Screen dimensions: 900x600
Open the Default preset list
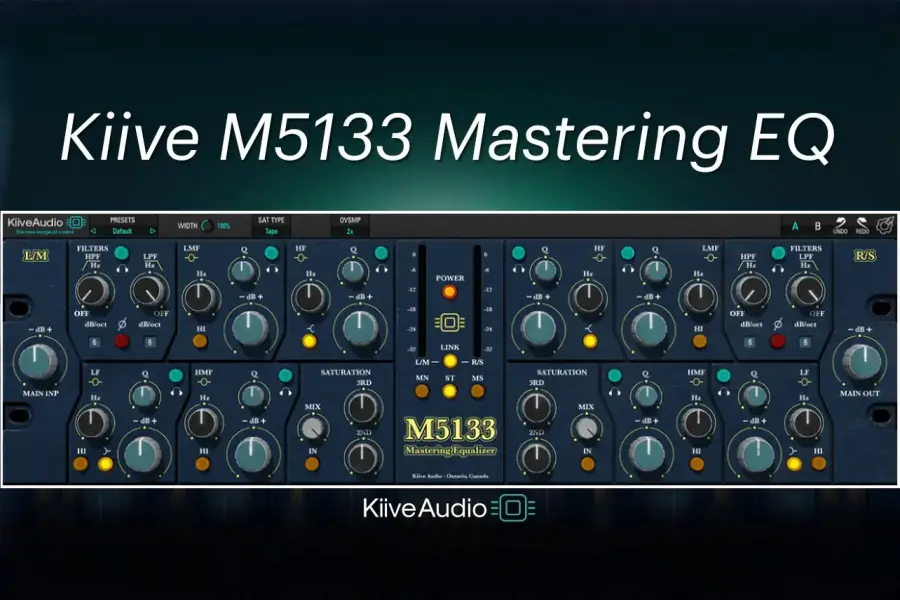click(x=122, y=231)
